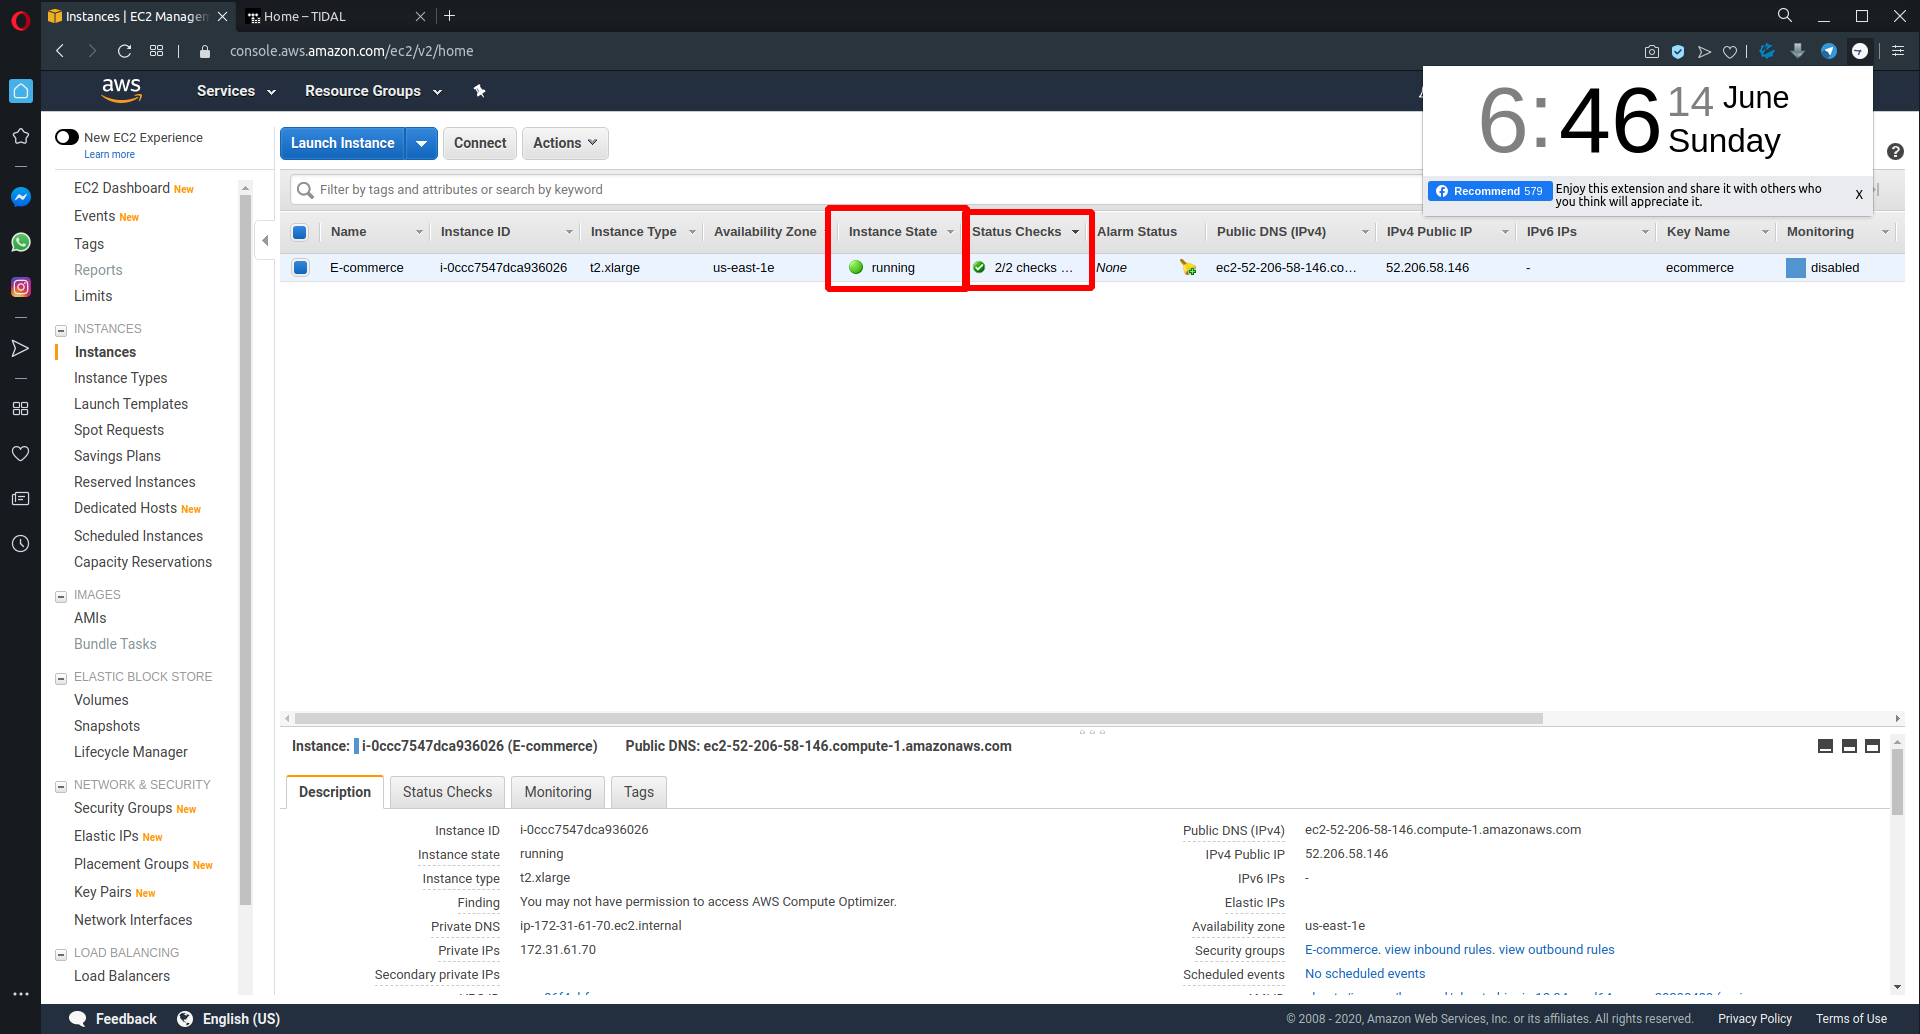Click view outbound rules link

(1556, 950)
